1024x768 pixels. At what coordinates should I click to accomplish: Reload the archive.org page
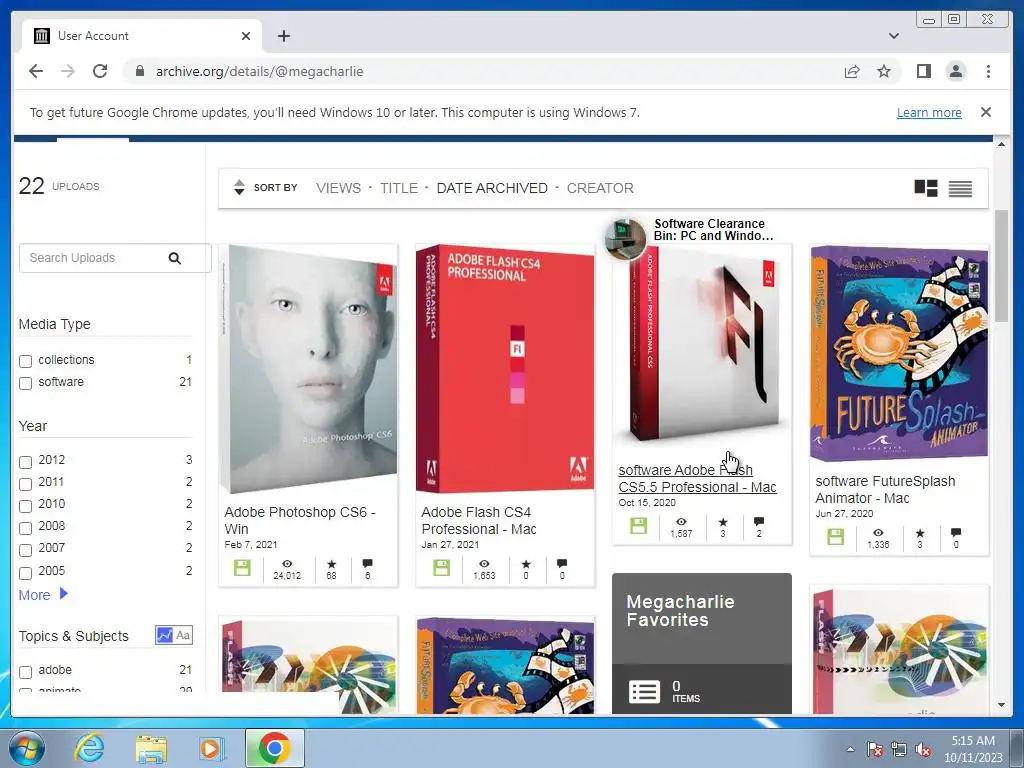pos(100,71)
